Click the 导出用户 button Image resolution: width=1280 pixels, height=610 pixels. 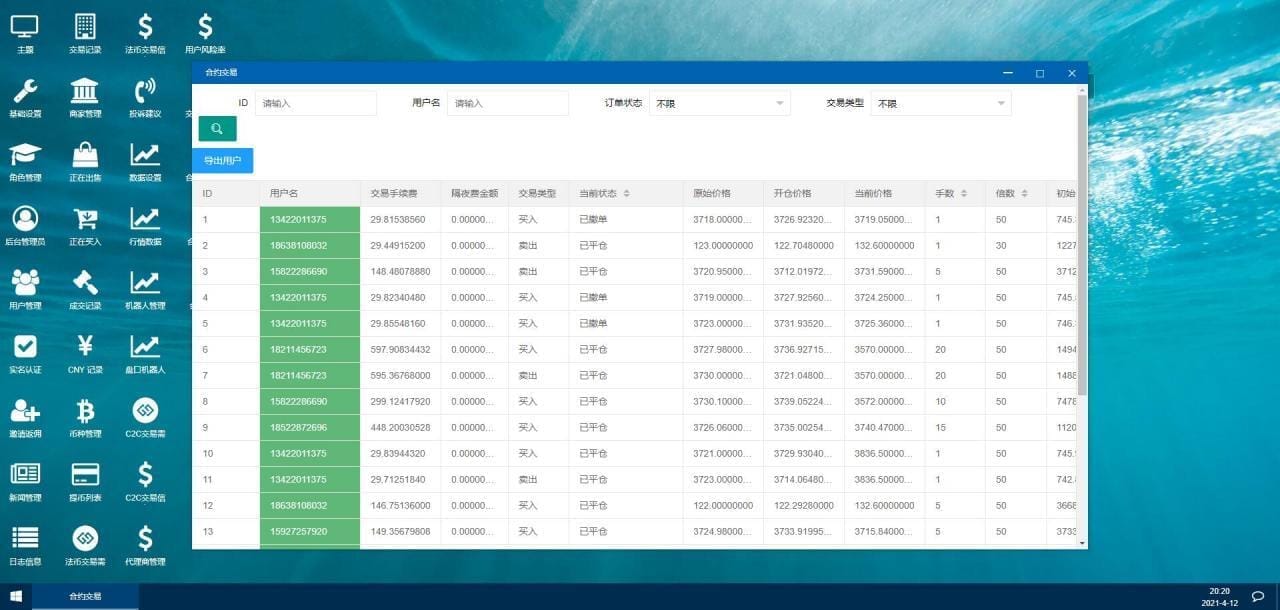tap(222, 160)
